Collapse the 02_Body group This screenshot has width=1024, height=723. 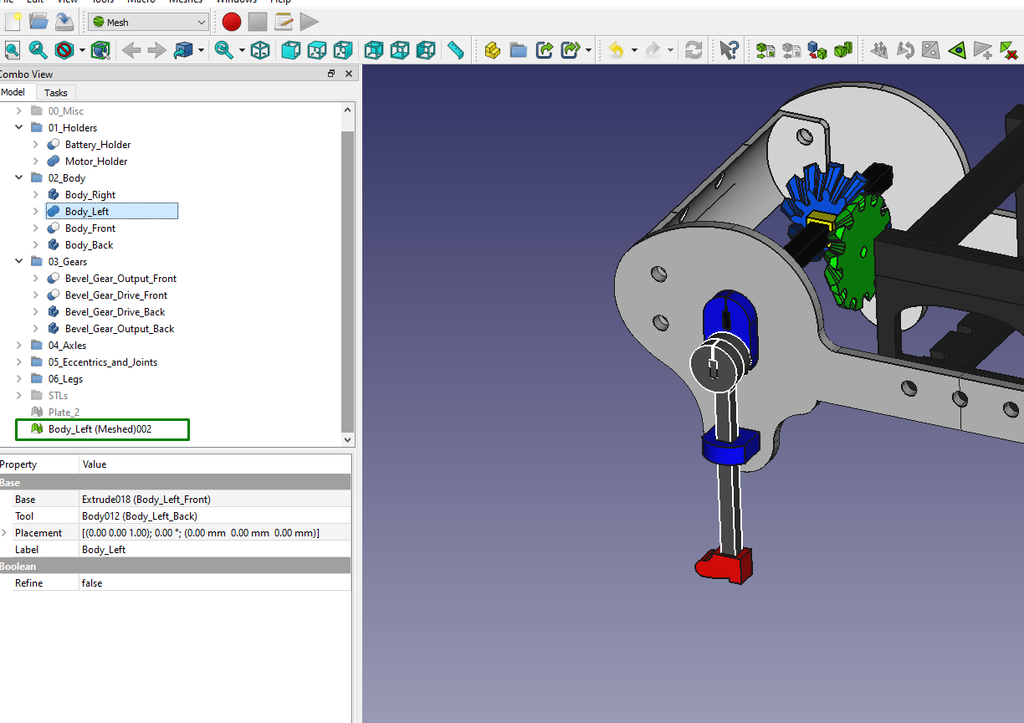18,177
